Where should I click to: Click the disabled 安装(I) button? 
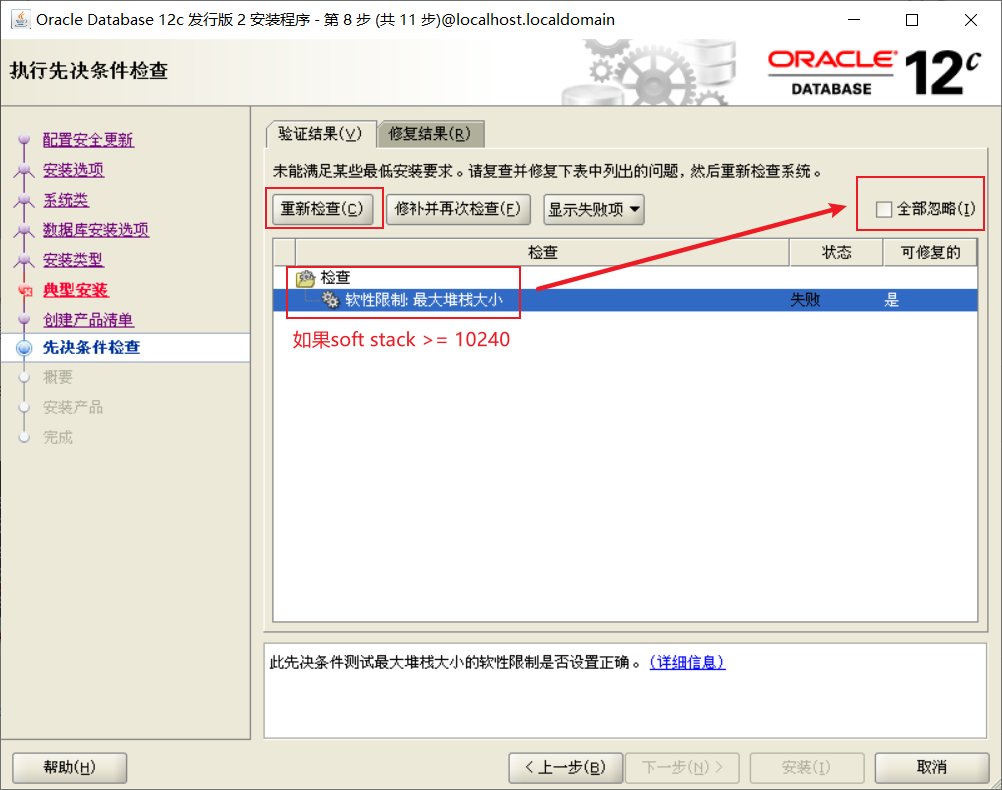point(806,767)
